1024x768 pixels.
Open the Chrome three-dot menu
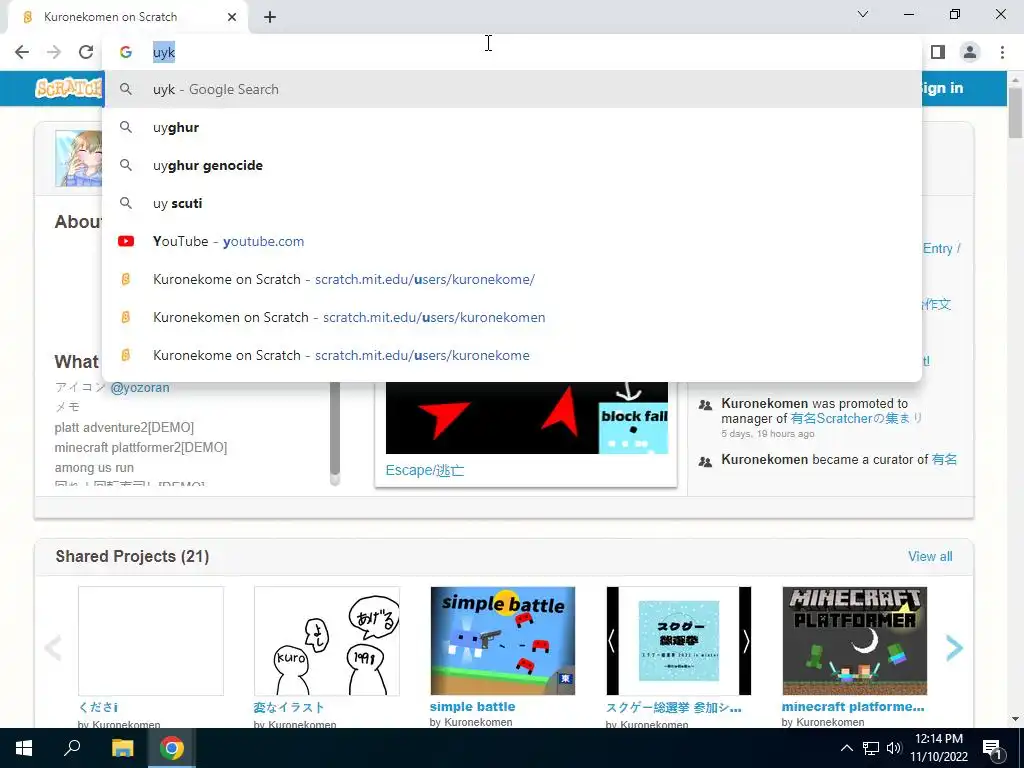pos(1002,52)
